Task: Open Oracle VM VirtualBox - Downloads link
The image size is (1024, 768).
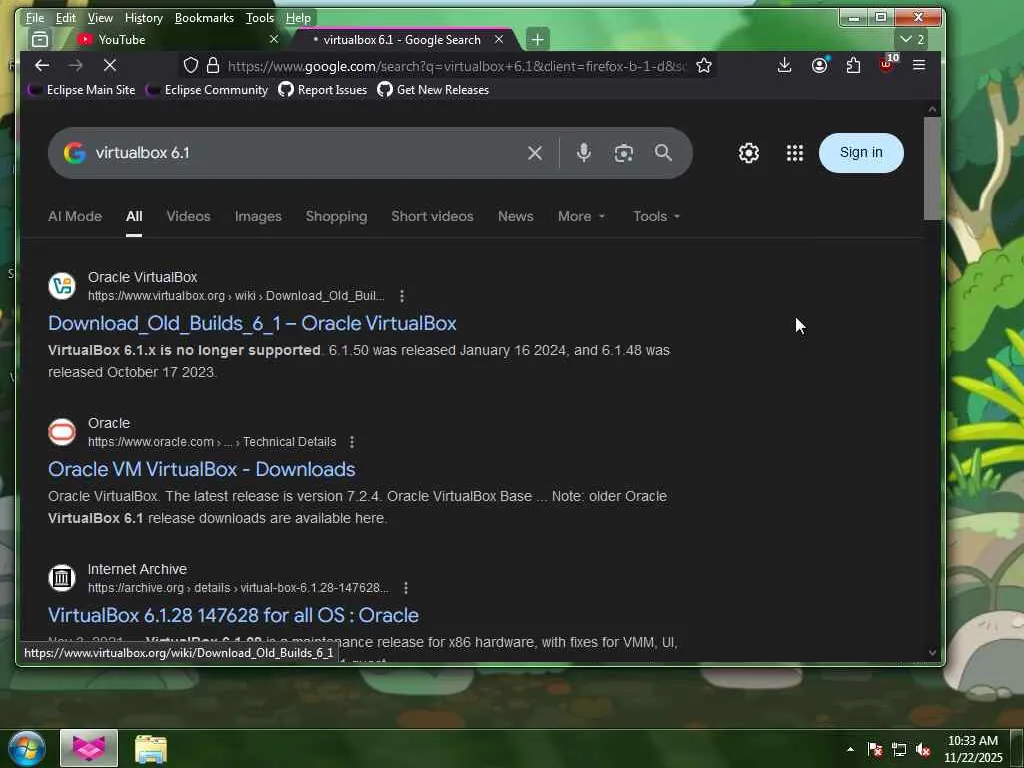Action: click(x=202, y=470)
